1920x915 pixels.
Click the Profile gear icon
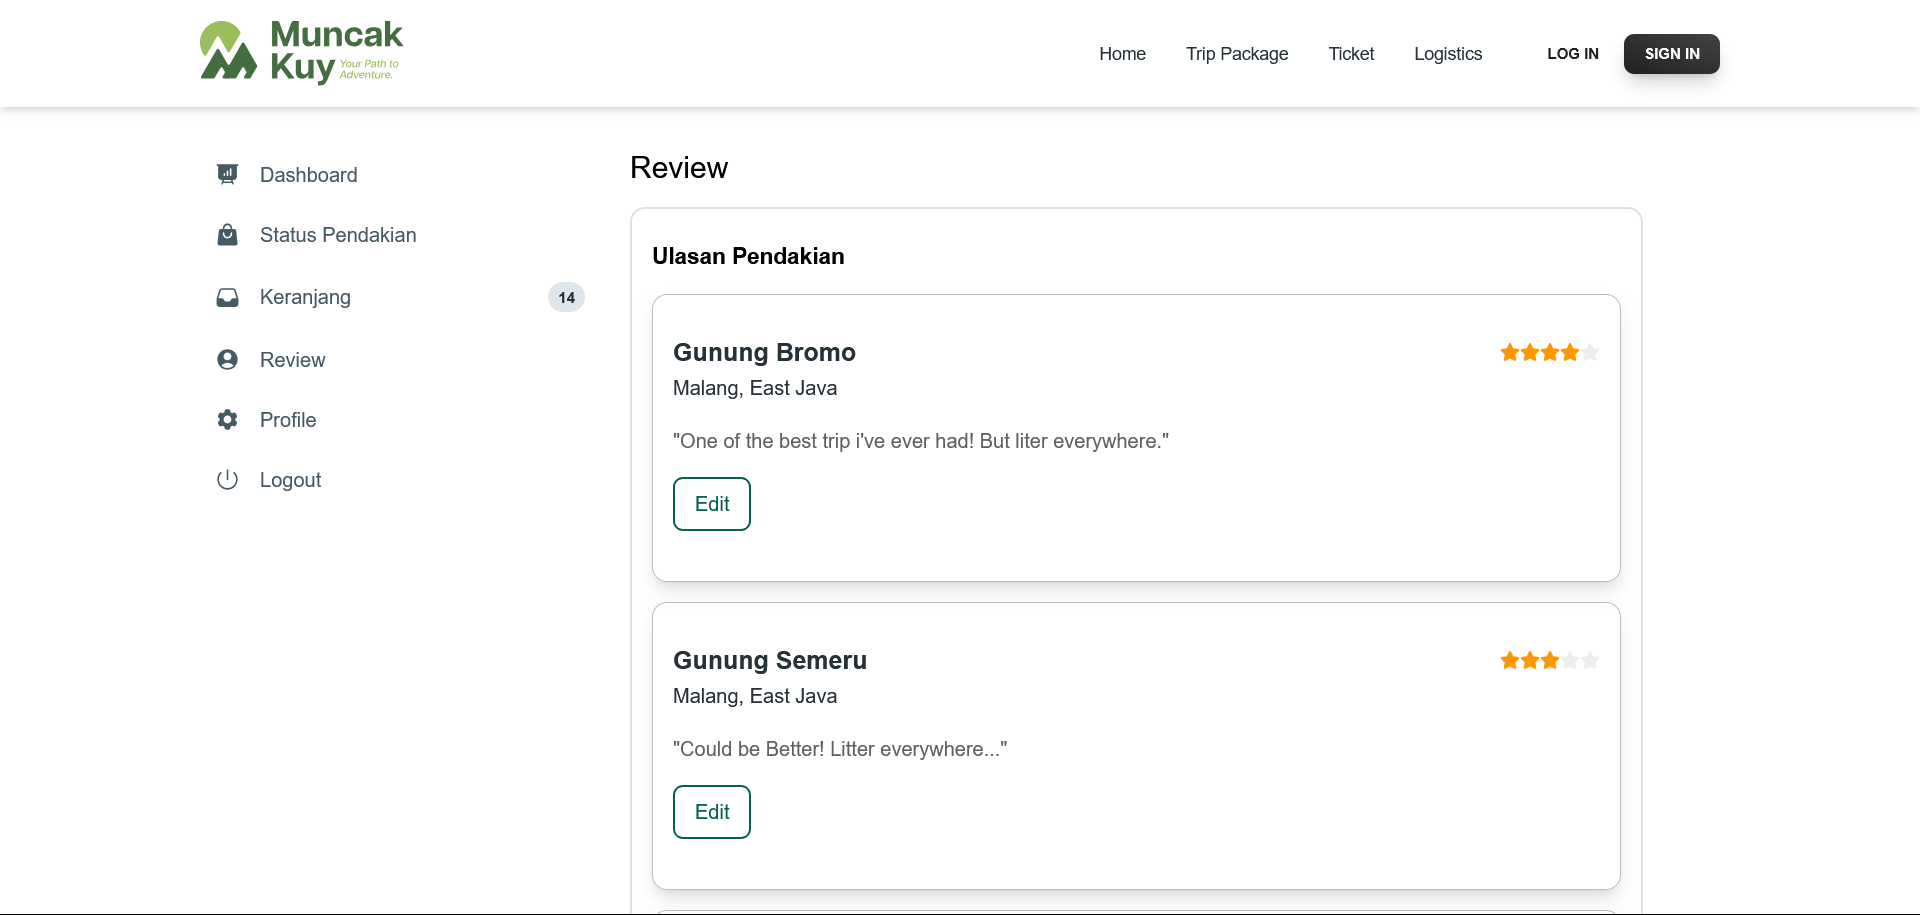(228, 420)
